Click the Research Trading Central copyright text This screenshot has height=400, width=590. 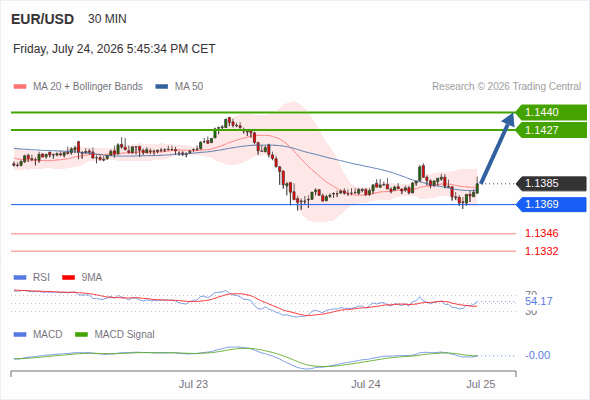click(x=506, y=87)
